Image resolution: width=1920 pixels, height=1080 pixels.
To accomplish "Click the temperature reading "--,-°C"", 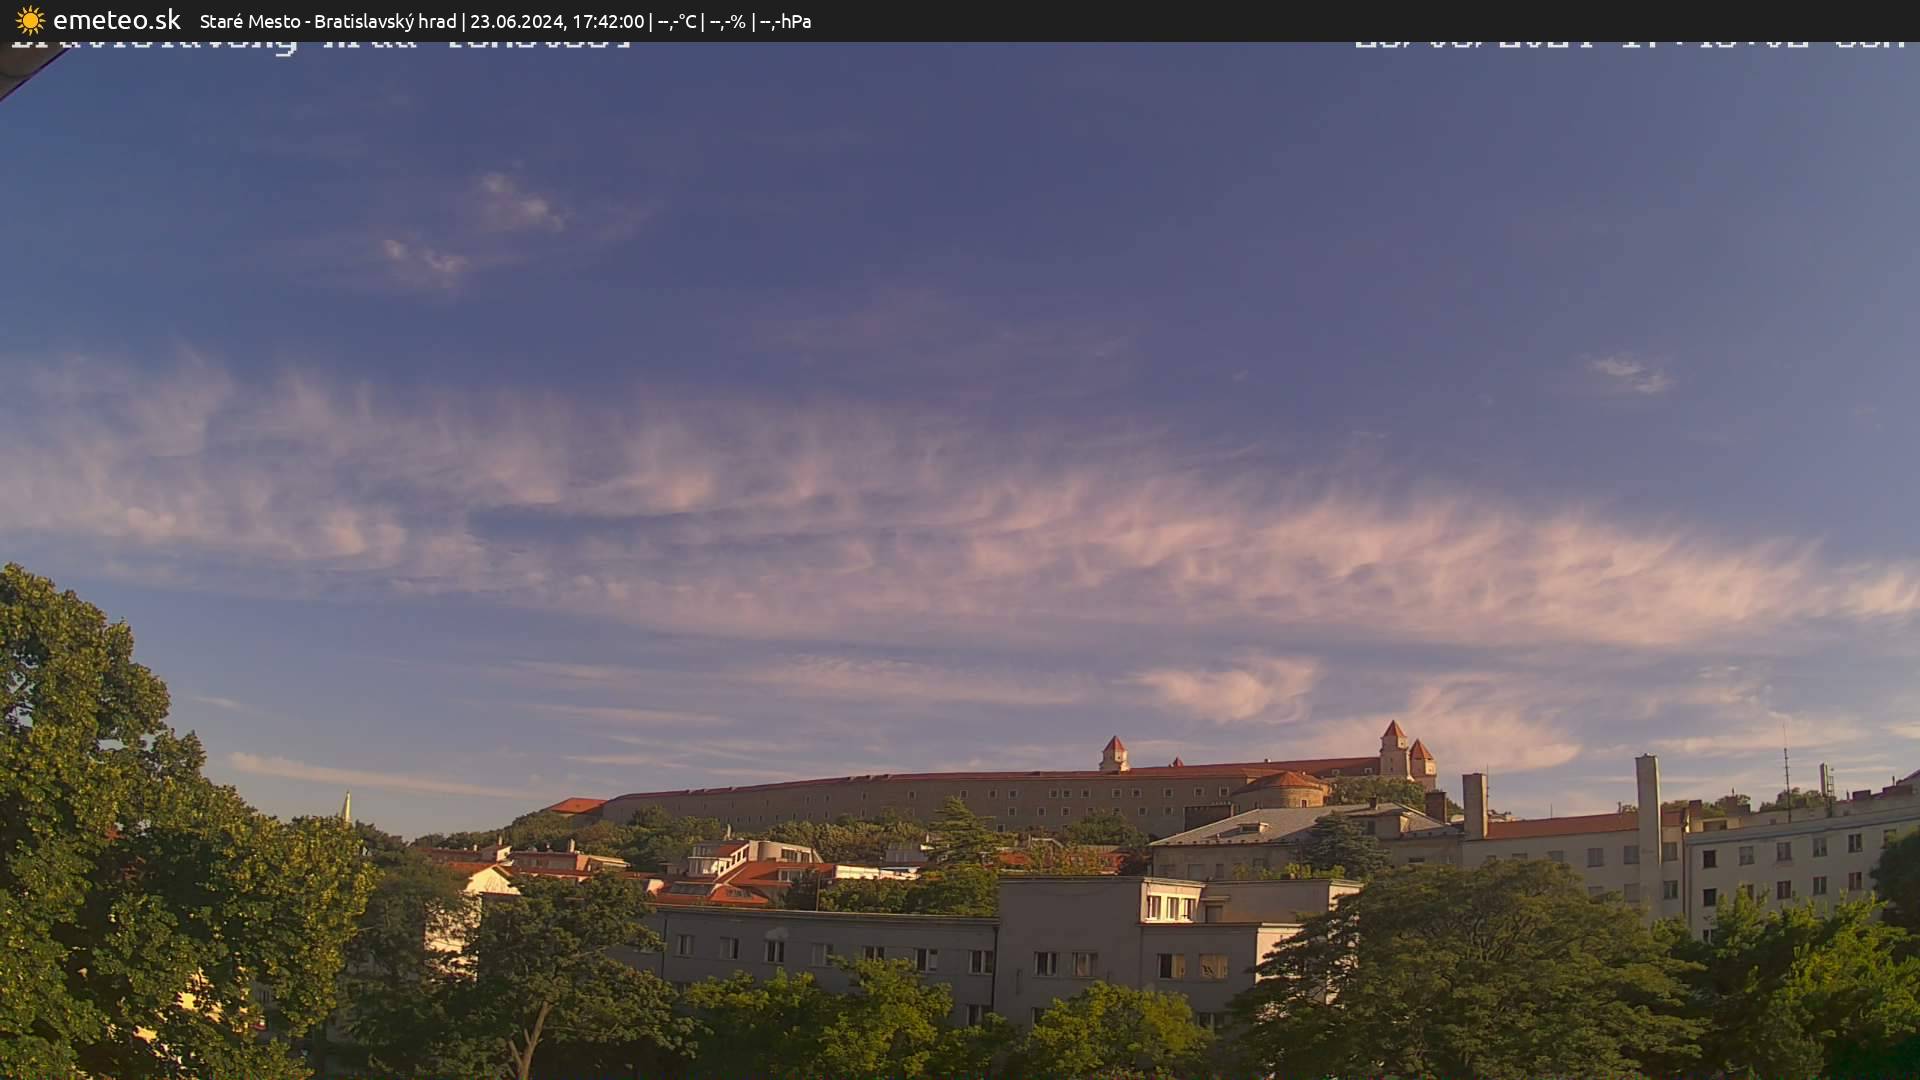I will [676, 21].
